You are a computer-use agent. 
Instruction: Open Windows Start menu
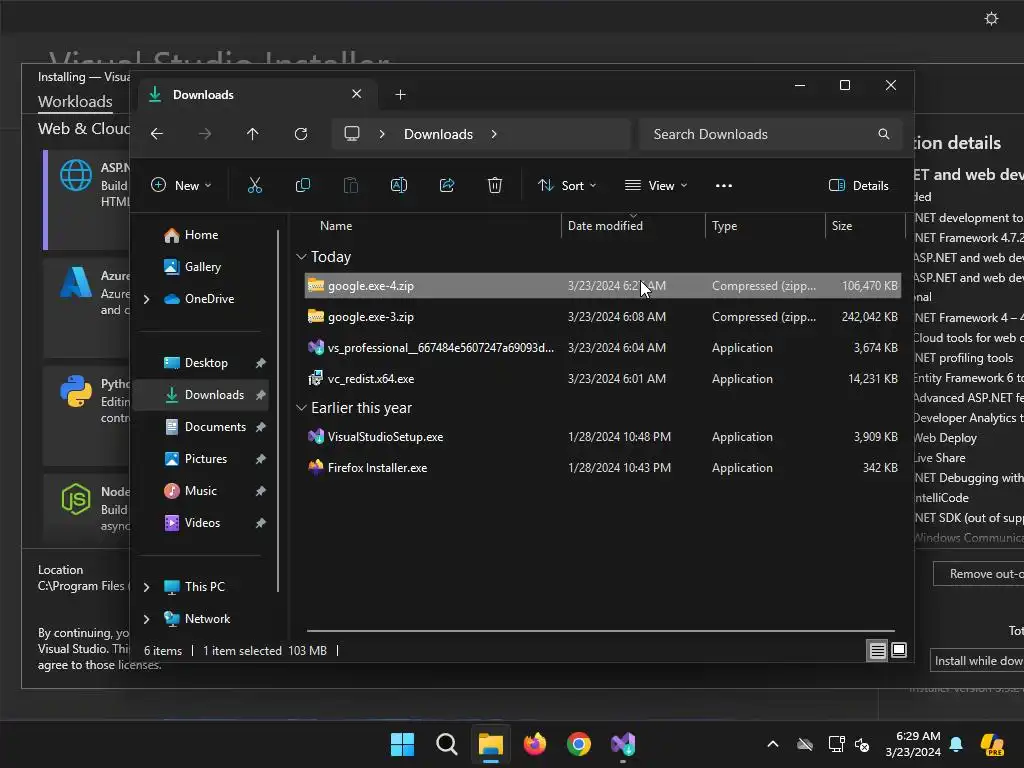tap(402, 744)
